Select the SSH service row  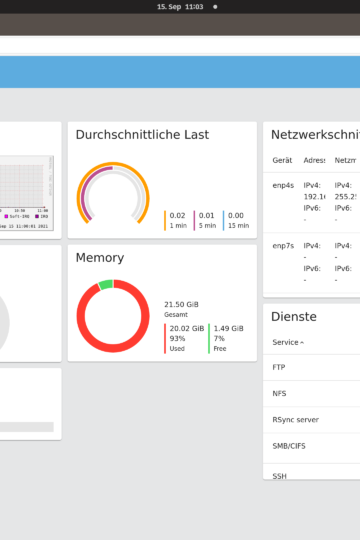[311, 472]
